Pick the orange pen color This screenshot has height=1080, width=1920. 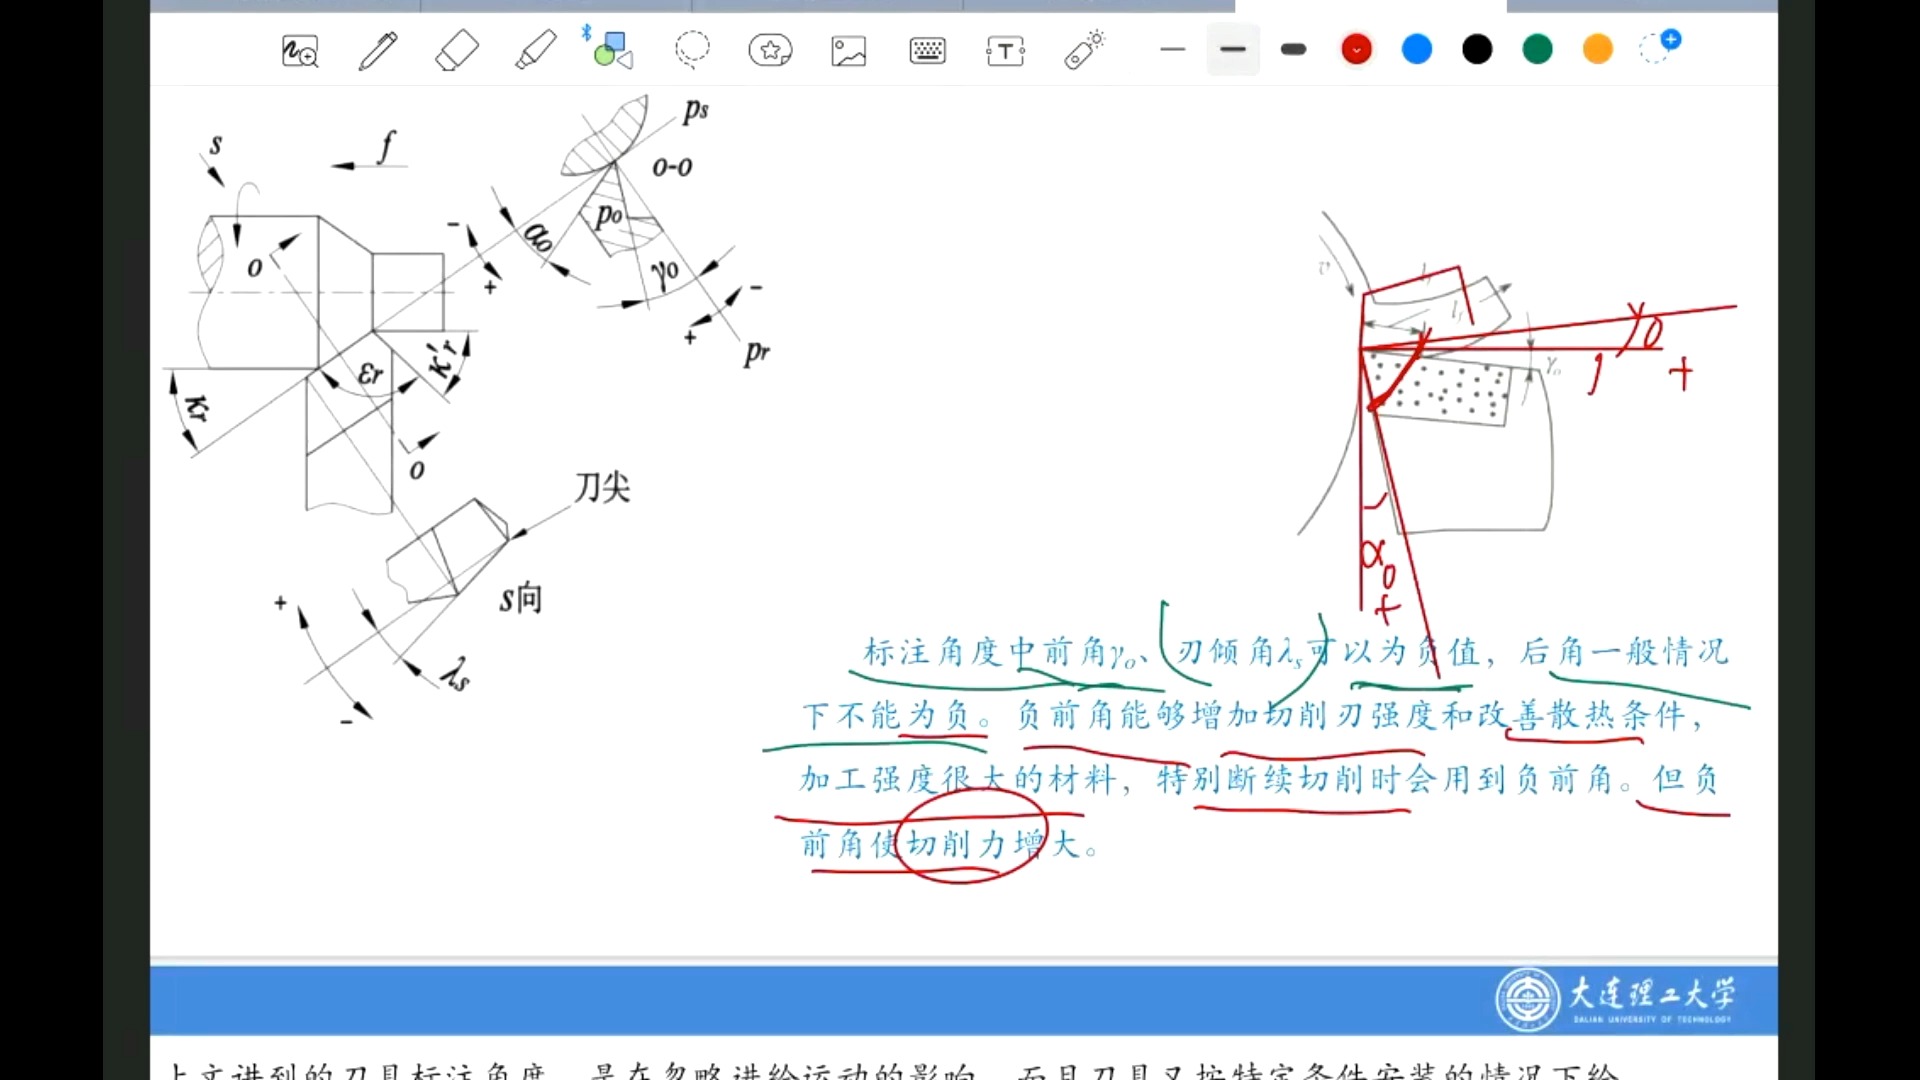coord(1598,49)
